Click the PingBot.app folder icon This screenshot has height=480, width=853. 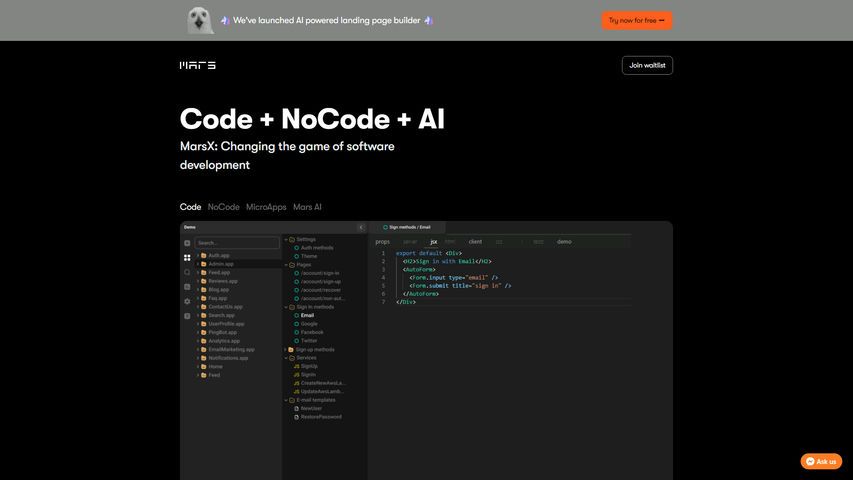[203, 332]
